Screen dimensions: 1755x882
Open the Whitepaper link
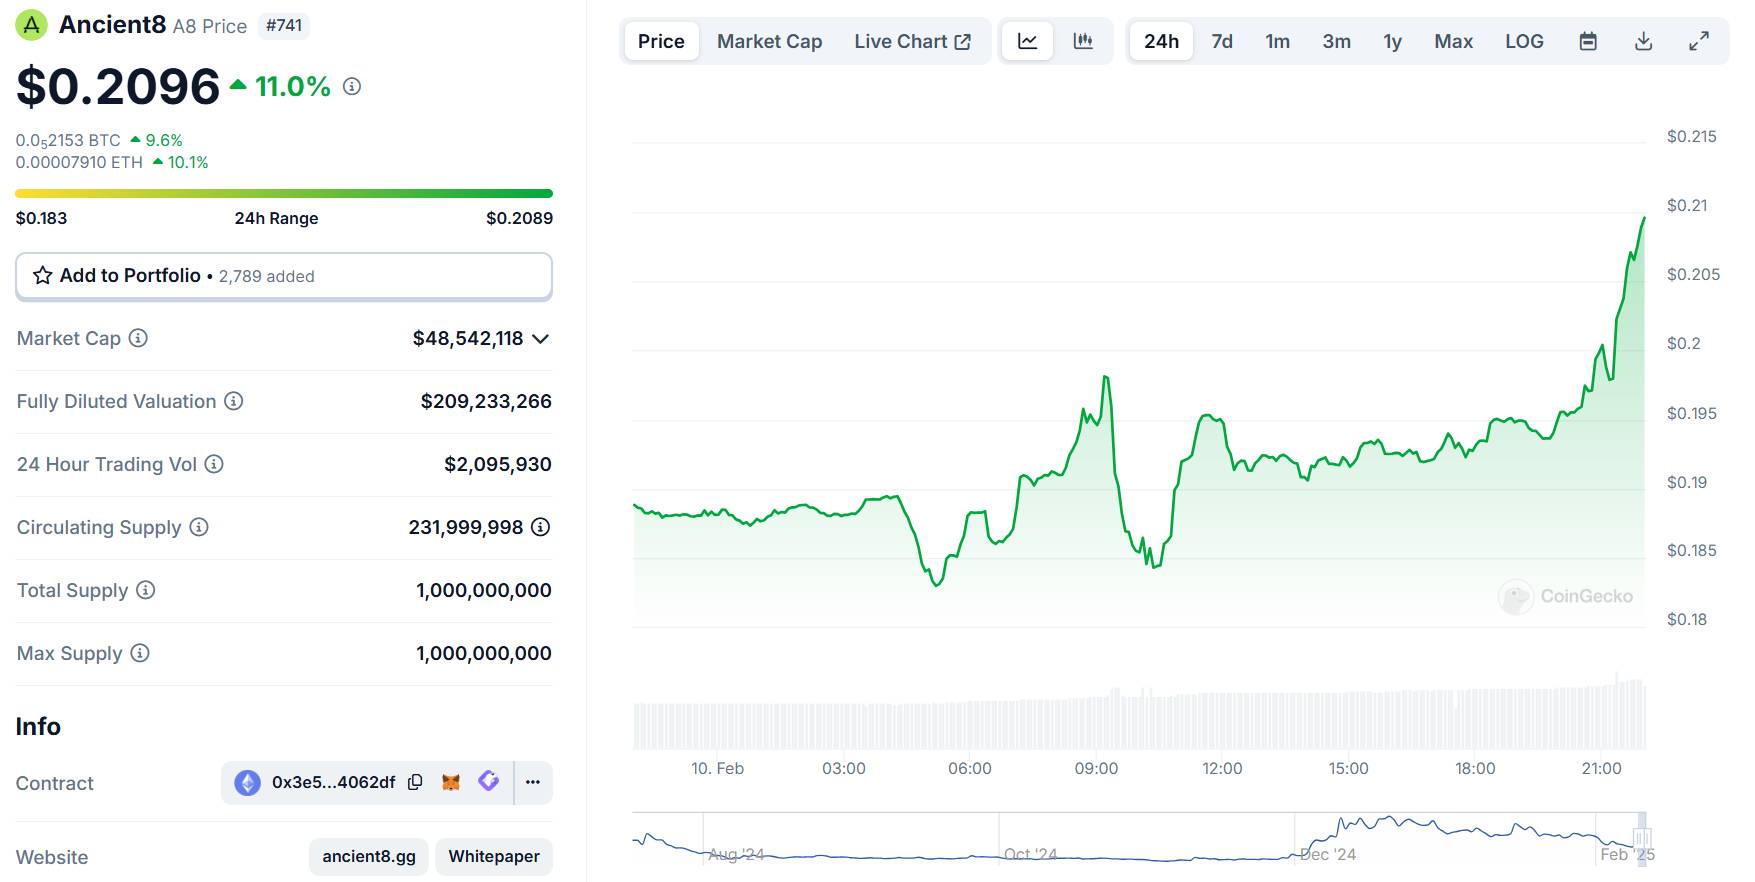[494, 856]
